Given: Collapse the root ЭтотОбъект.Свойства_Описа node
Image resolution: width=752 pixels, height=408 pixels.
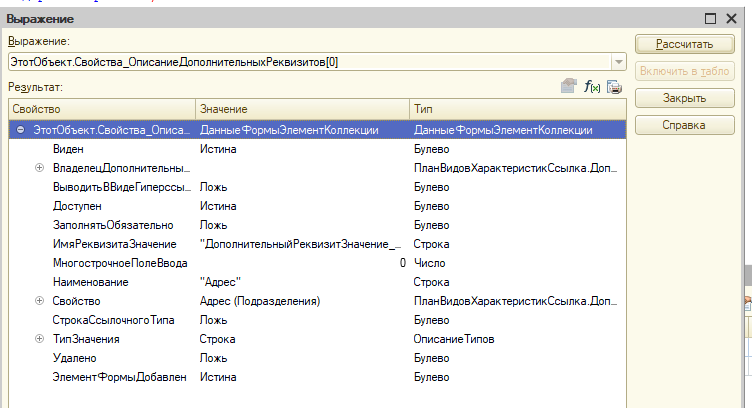Looking at the screenshot, I should (x=21, y=130).
